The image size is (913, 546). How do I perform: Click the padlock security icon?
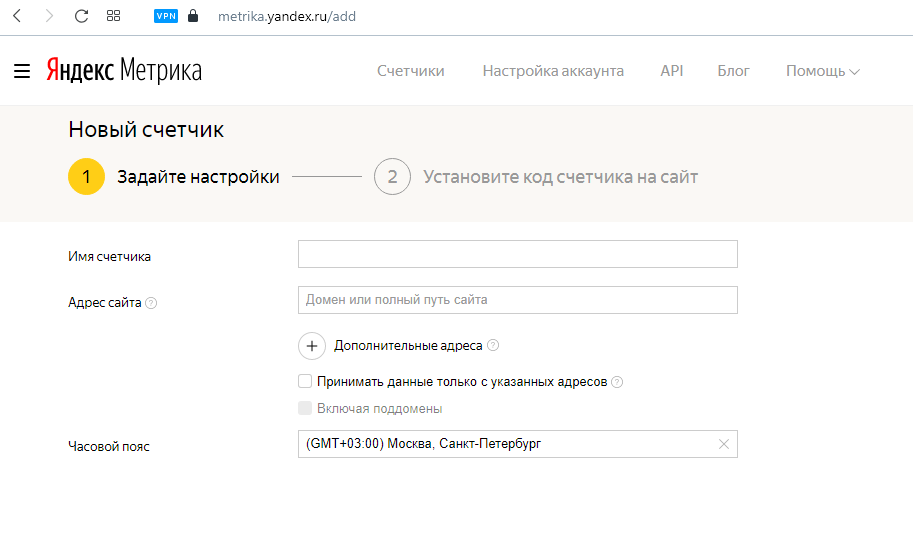click(193, 16)
